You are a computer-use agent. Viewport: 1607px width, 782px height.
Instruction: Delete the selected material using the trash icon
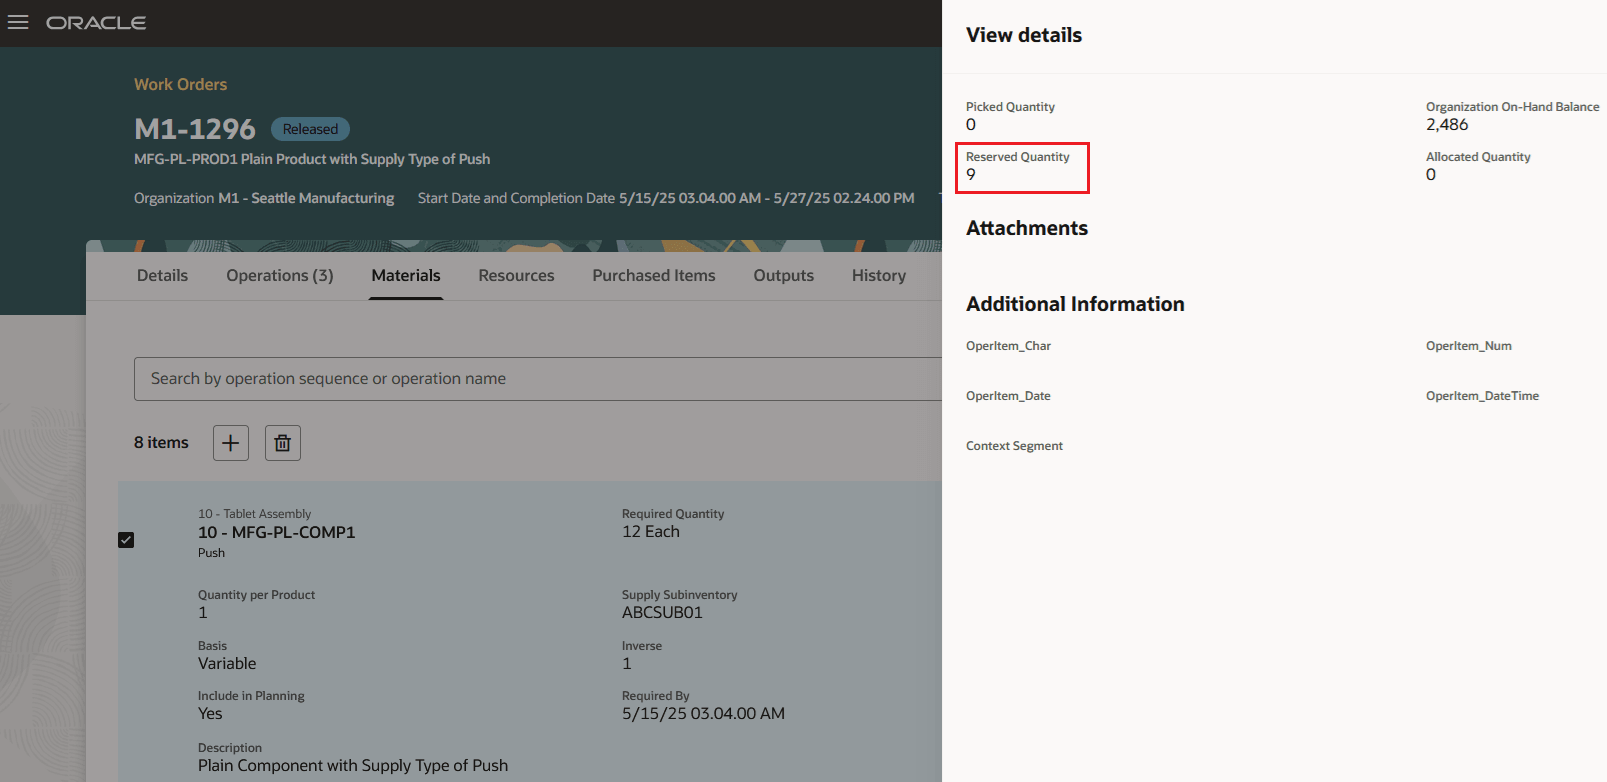click(282, 443)
